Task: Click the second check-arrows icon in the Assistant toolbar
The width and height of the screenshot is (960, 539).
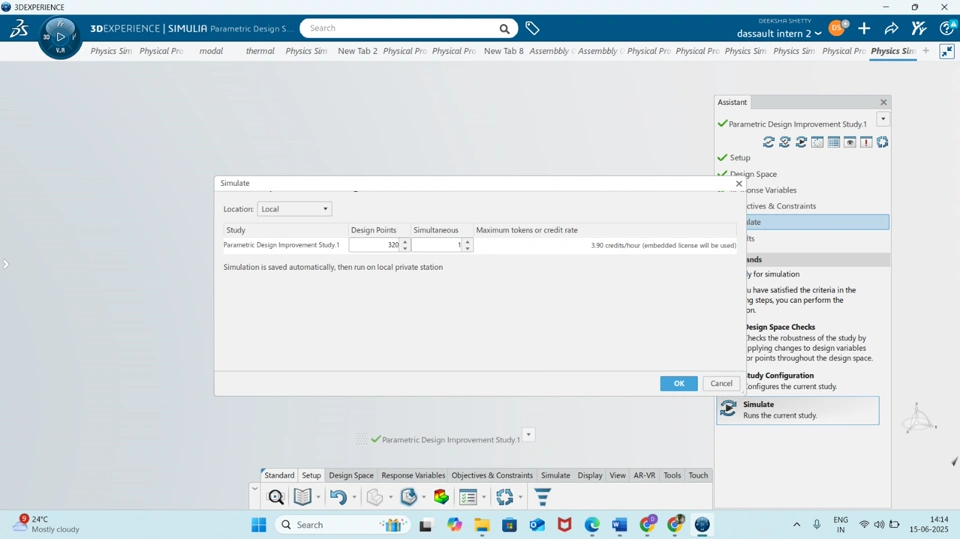Action: [x=784, y=142]
